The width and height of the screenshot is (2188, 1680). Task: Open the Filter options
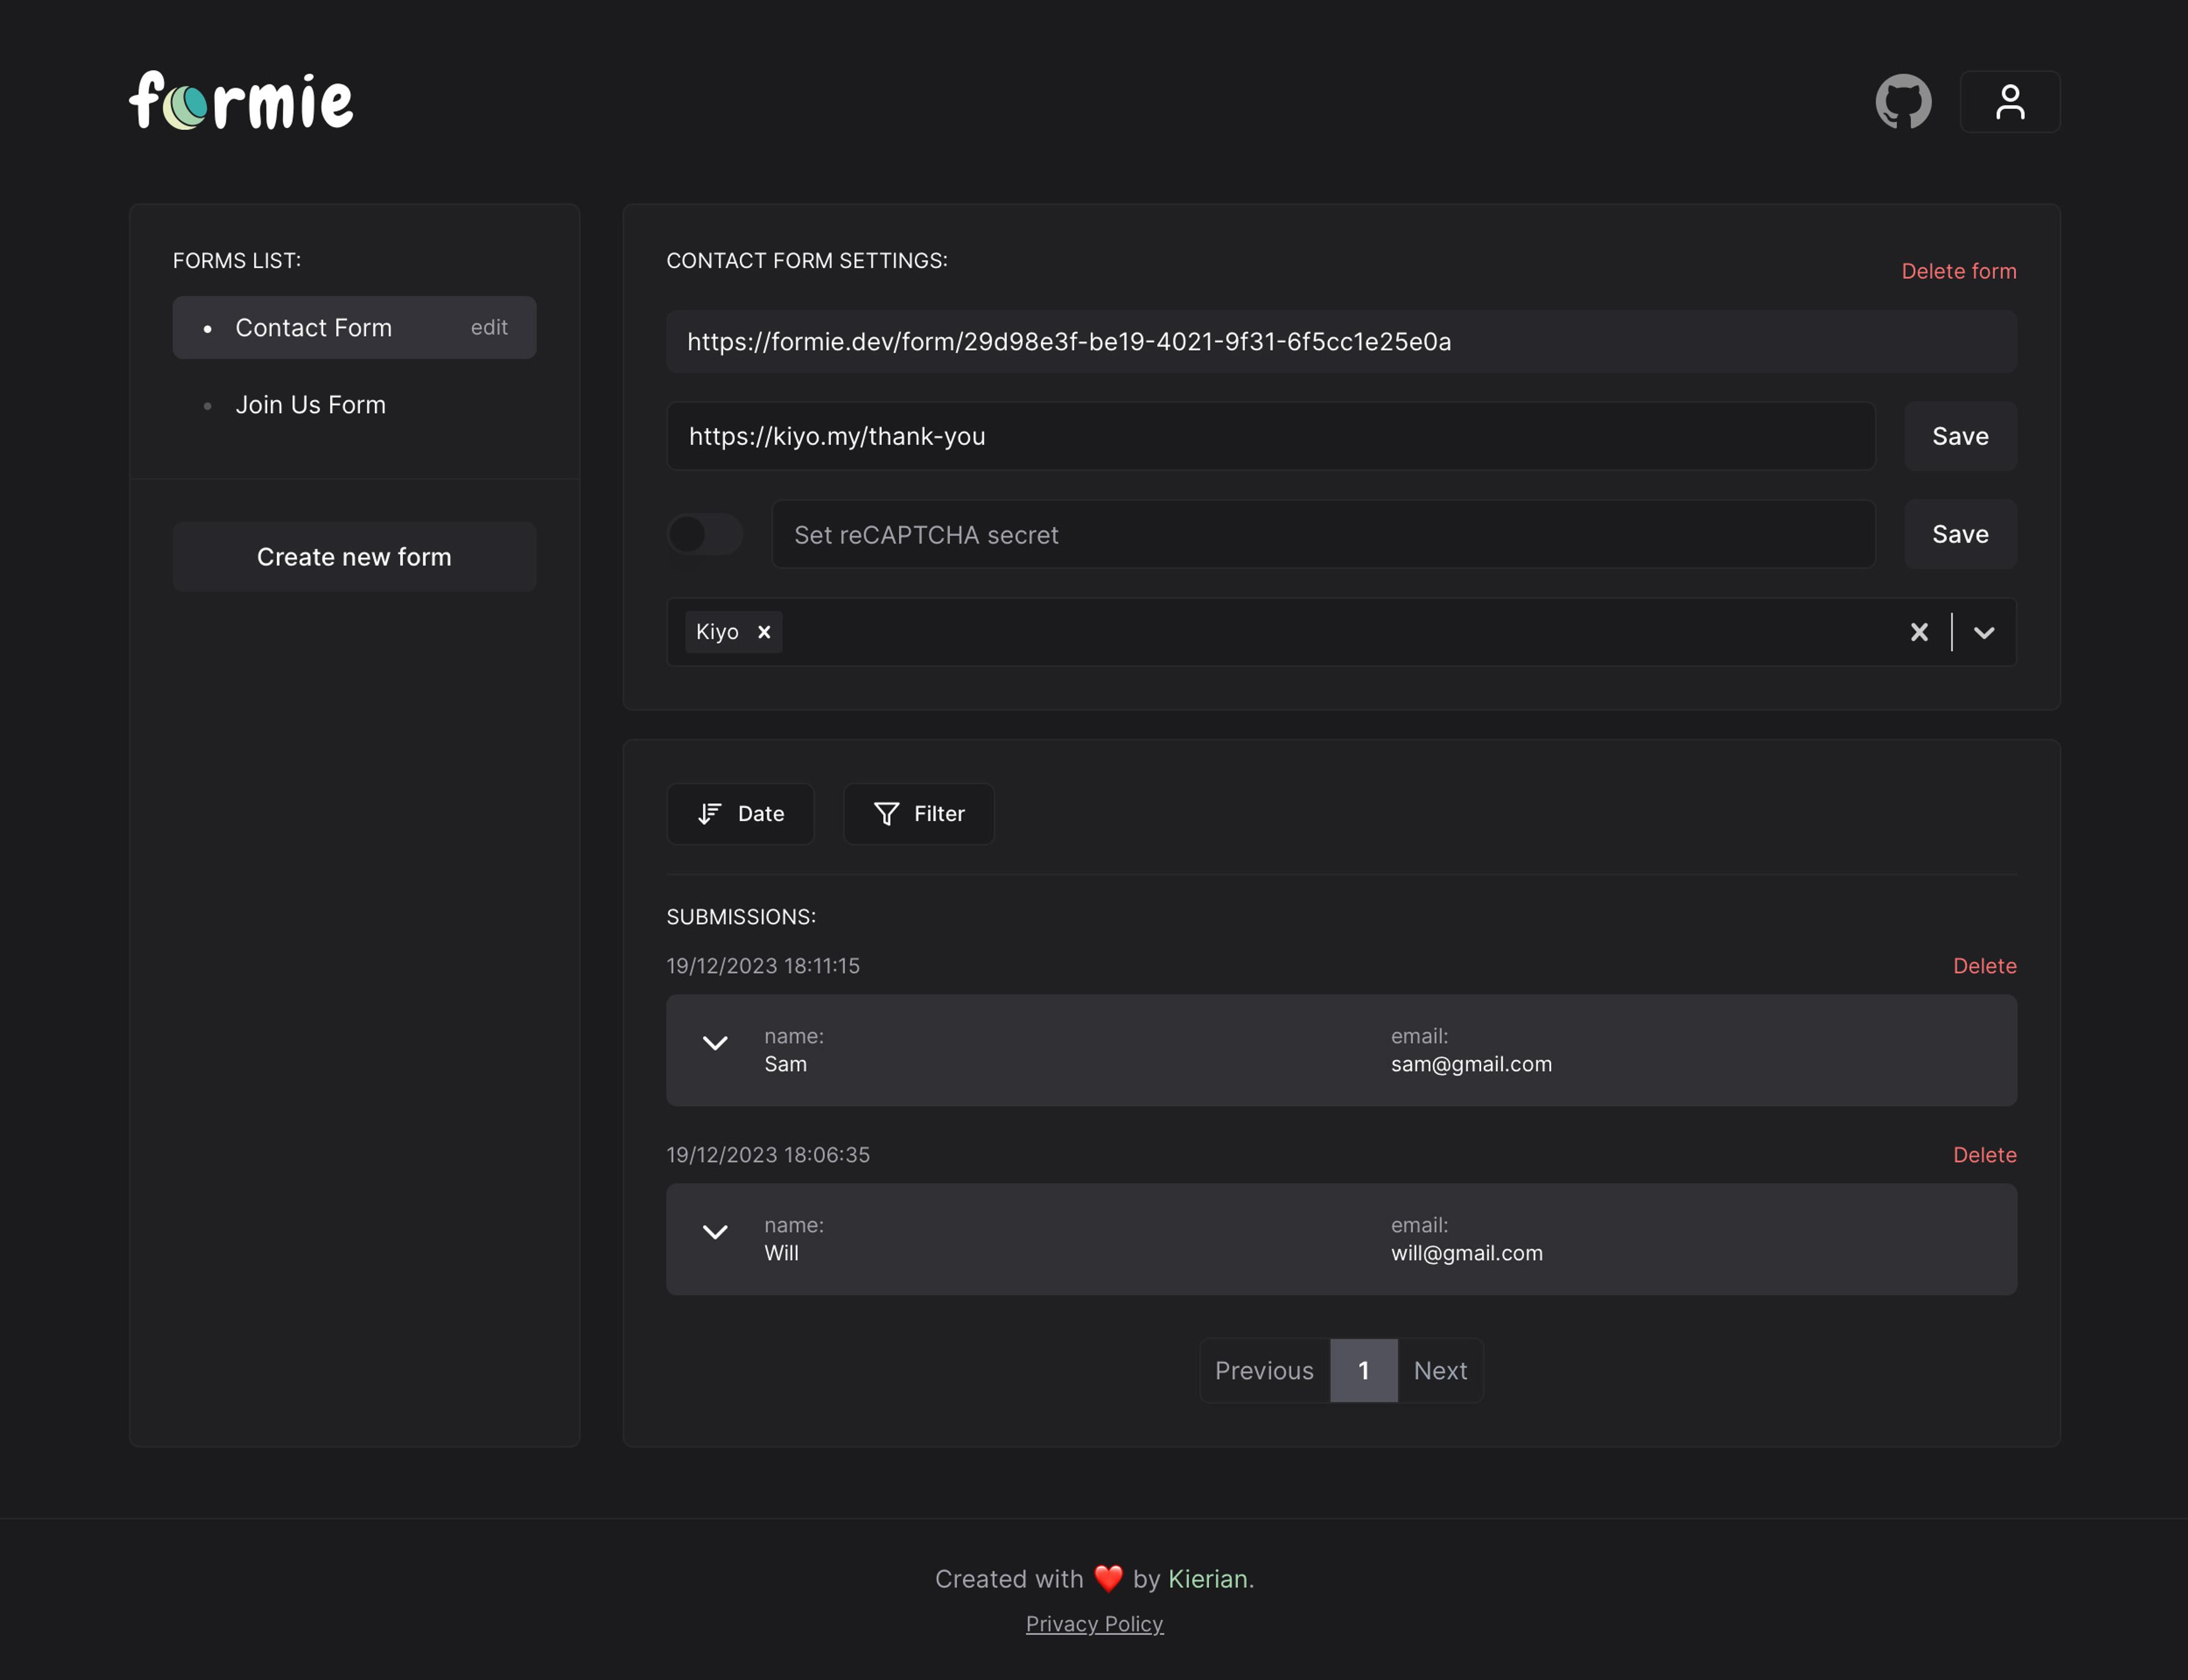pos(918,813)
